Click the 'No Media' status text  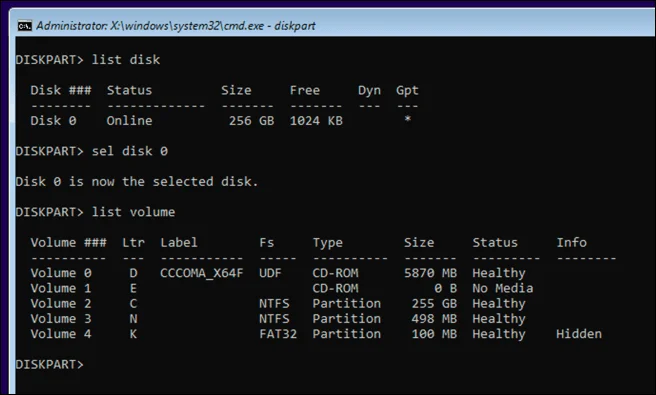[x=503, y=288]
